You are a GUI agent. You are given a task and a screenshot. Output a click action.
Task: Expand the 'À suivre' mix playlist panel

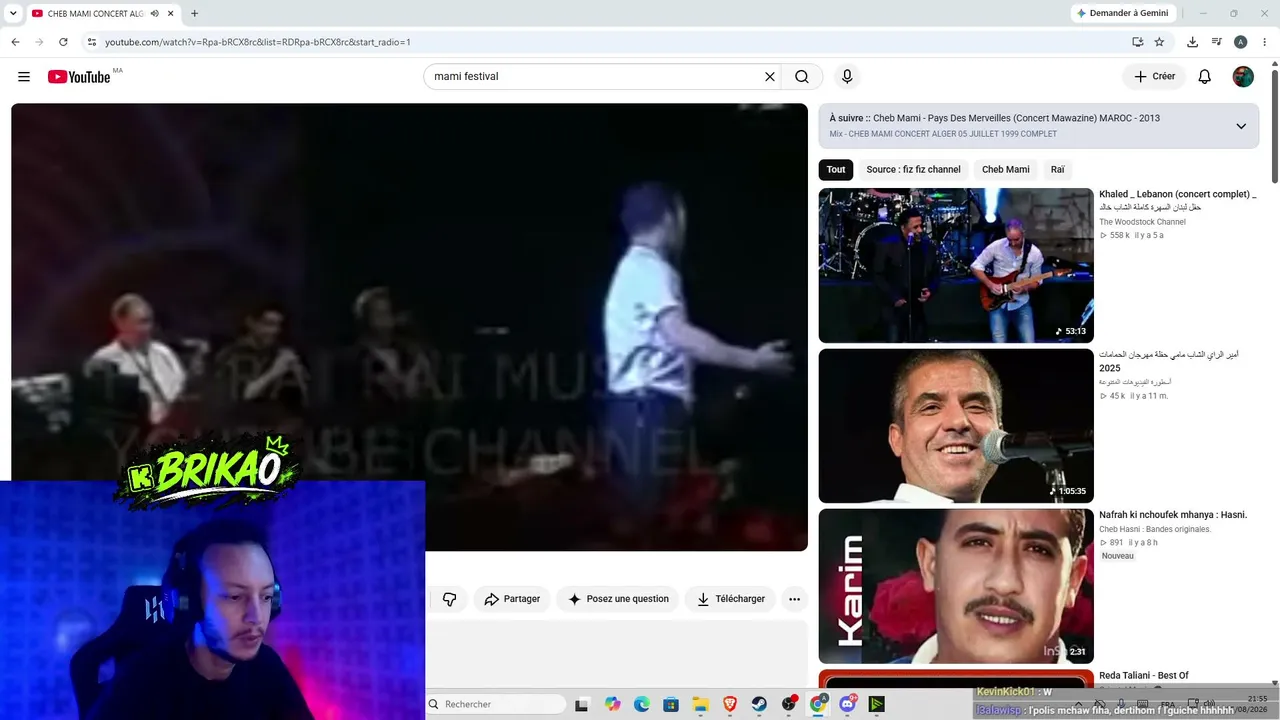click(1241, 126)
